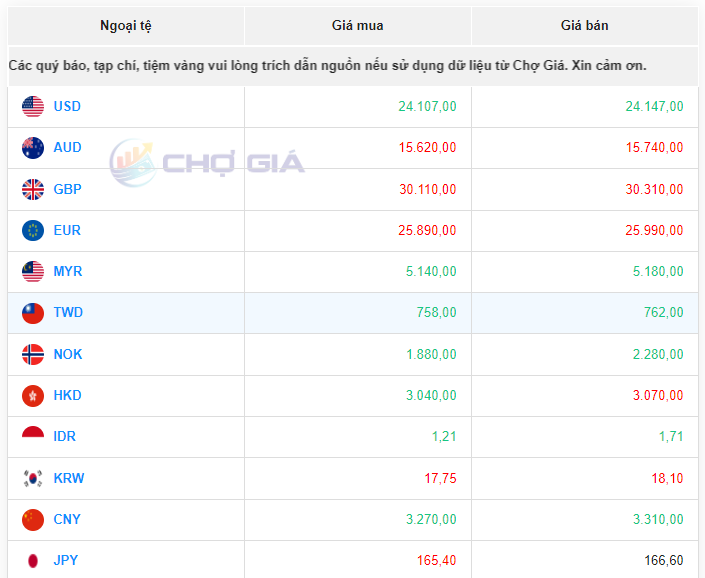The height and width of the screenshot is (578, 705).
Task: Click the South Korea flag icon
Action: 33,478
